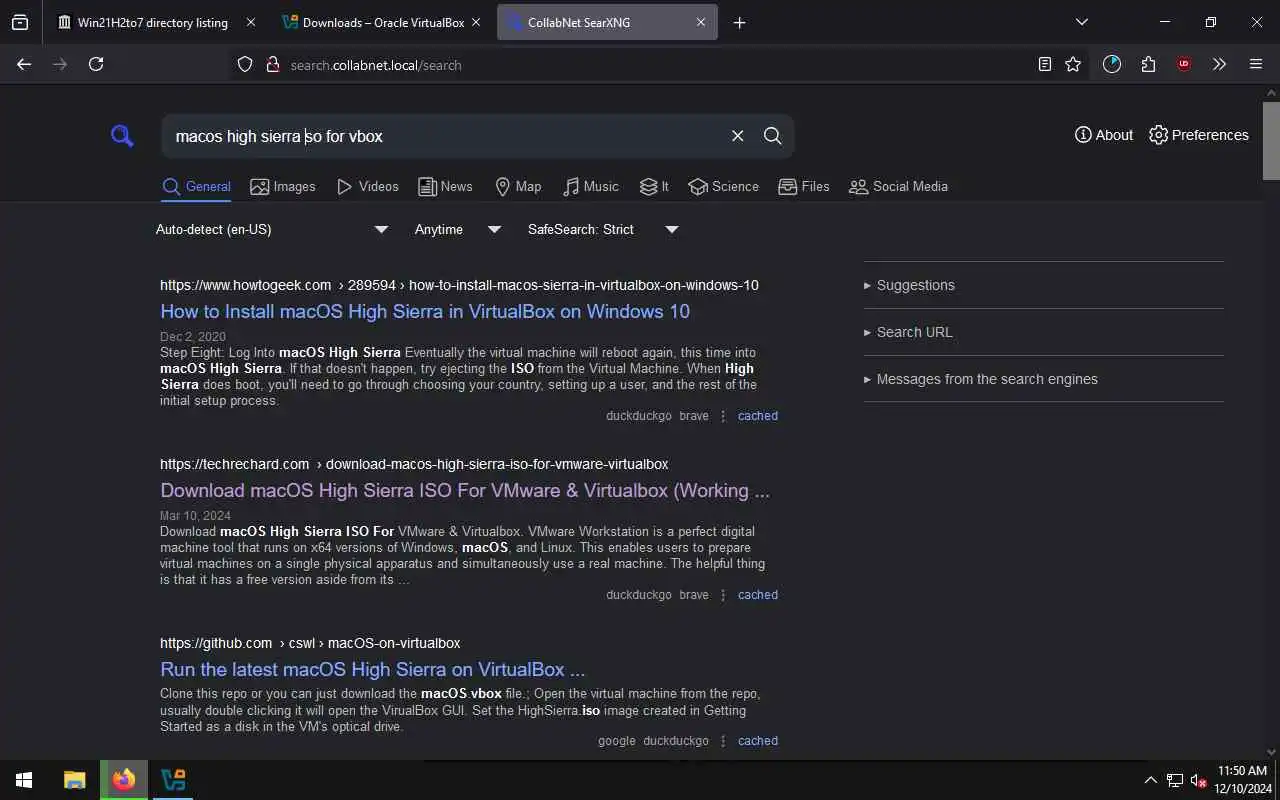Open a new browser tab
Viewport: 1280px width, 800px height.
coord(739,22)
